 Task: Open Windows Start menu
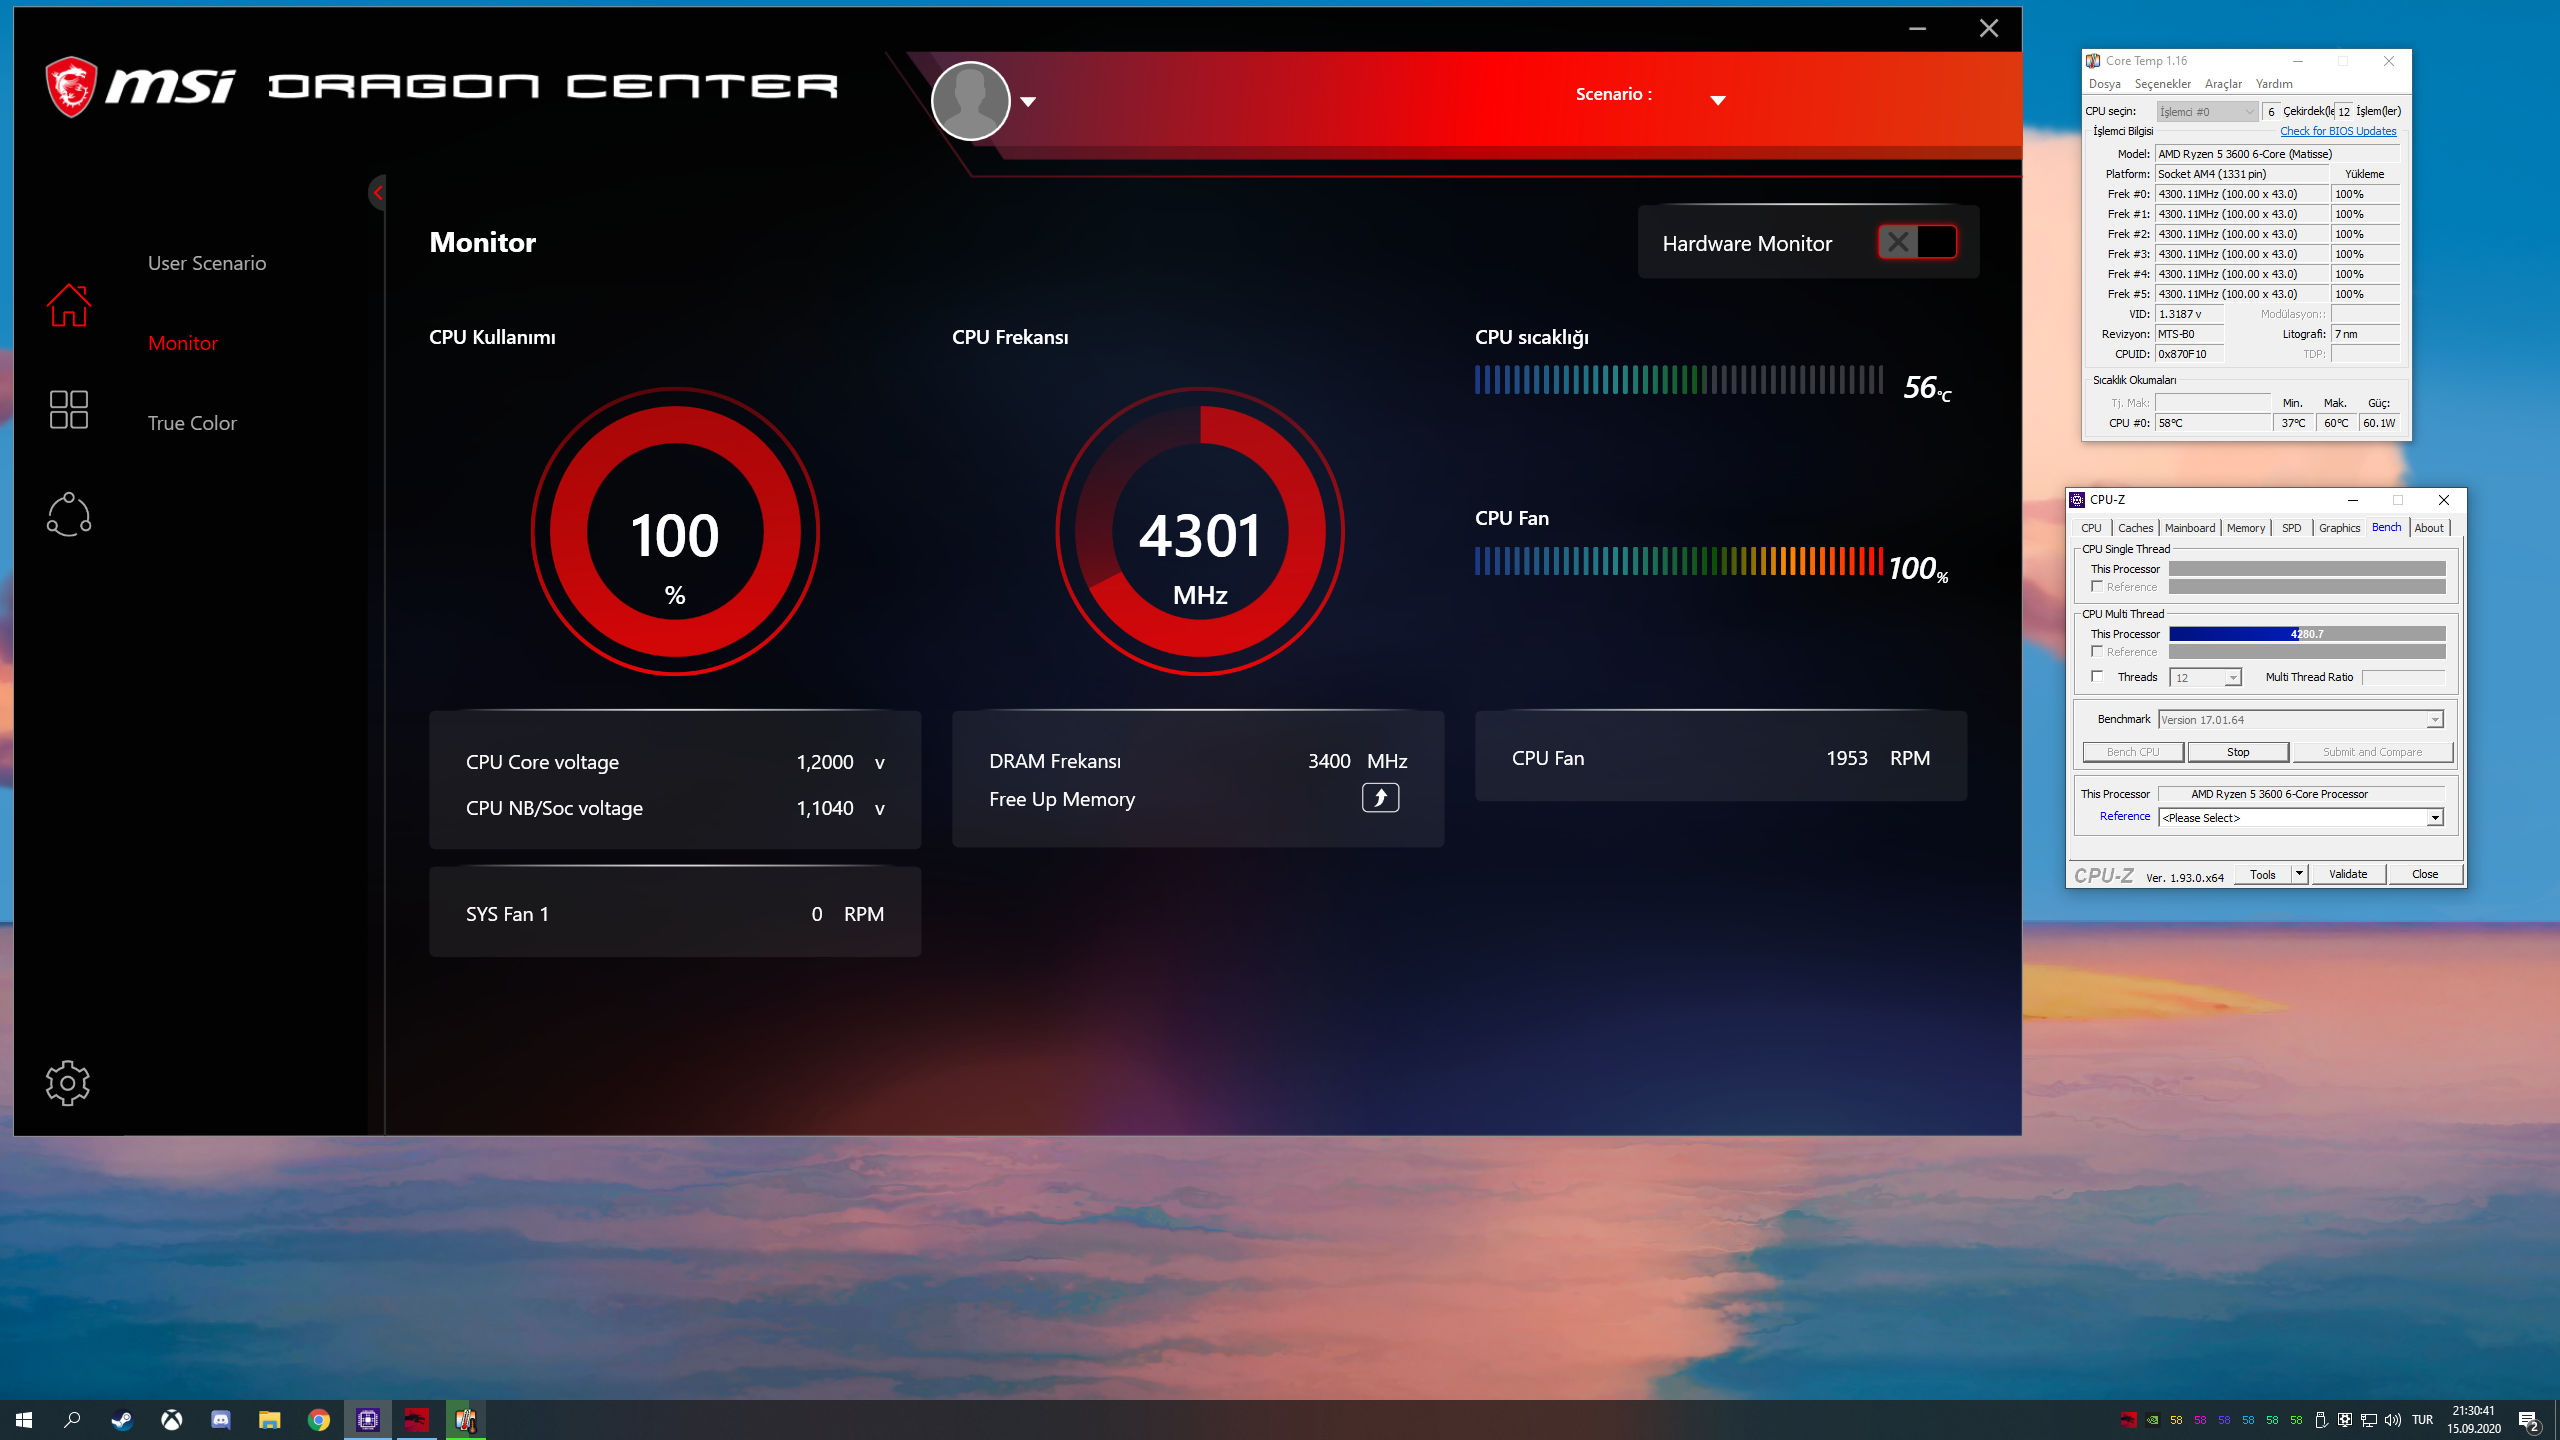(24, 1420)
